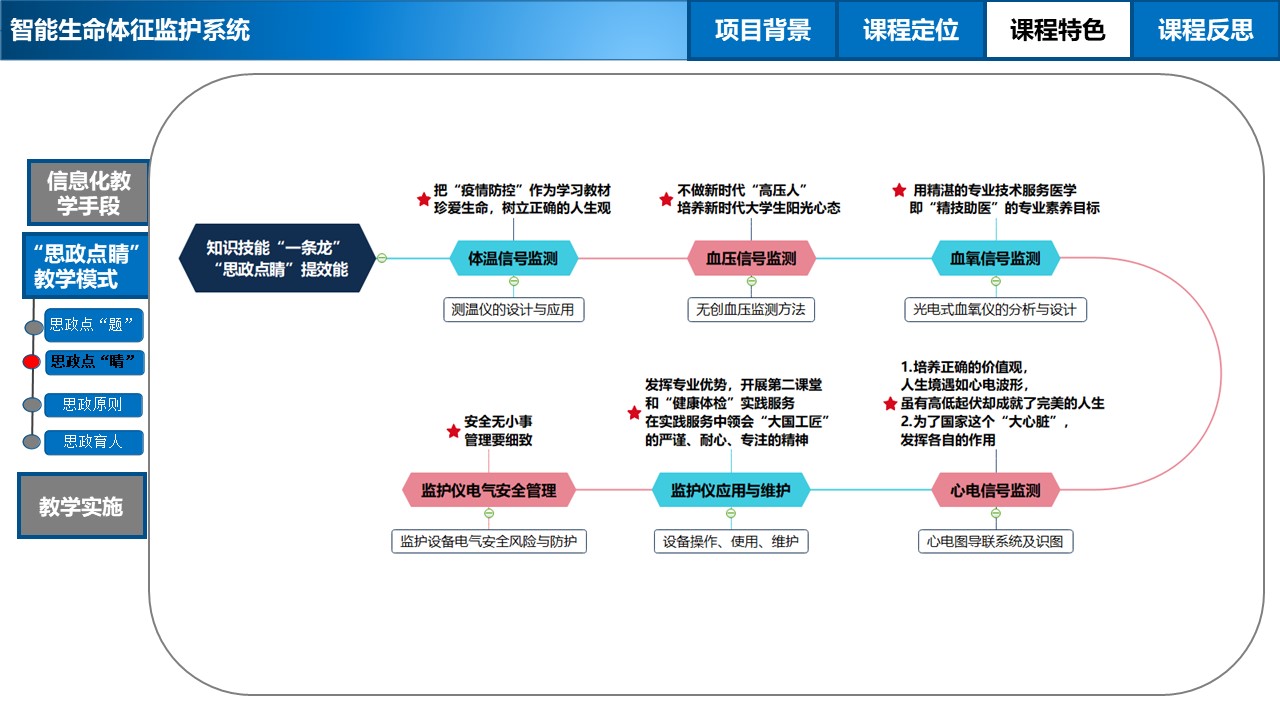The image size is (1280, 720).
Task: Click the 监护设备电气安全风险与防护 subtopic
Action: click(x=489, y=542)
